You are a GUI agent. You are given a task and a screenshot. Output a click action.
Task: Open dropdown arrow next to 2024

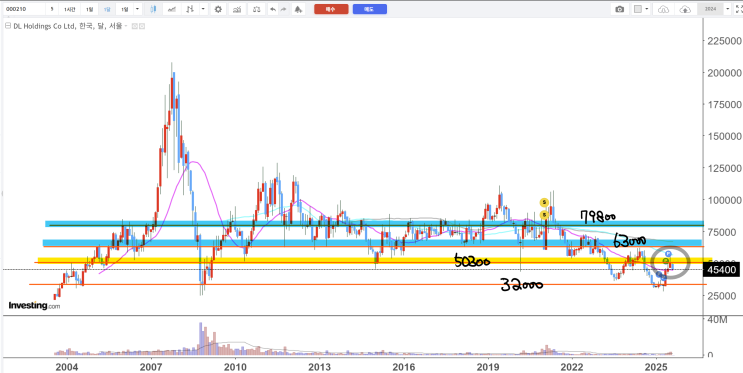click(x=728, y=9)
